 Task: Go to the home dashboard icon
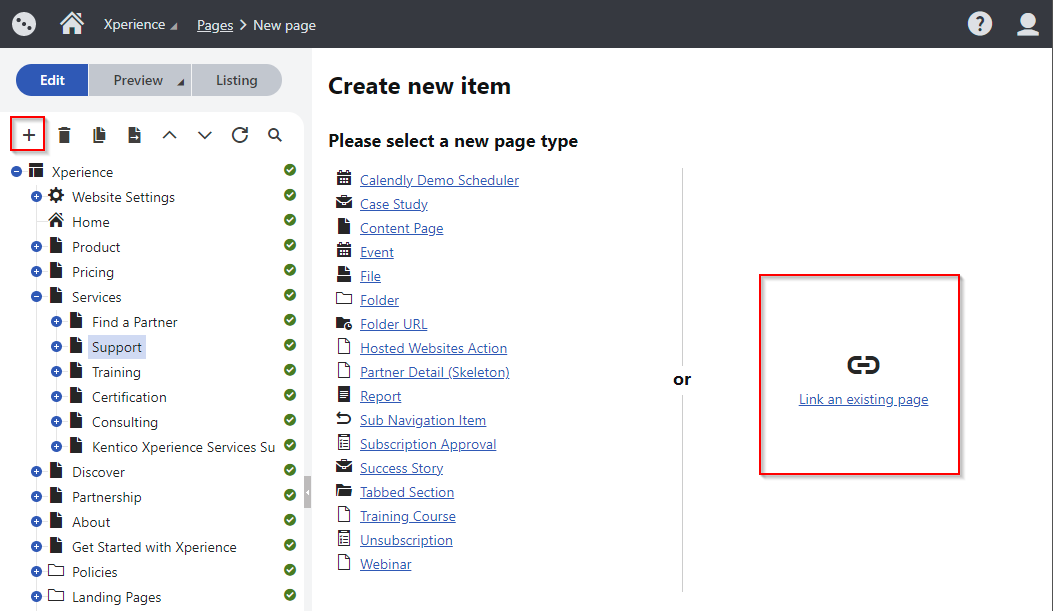[x=72, y=24]
